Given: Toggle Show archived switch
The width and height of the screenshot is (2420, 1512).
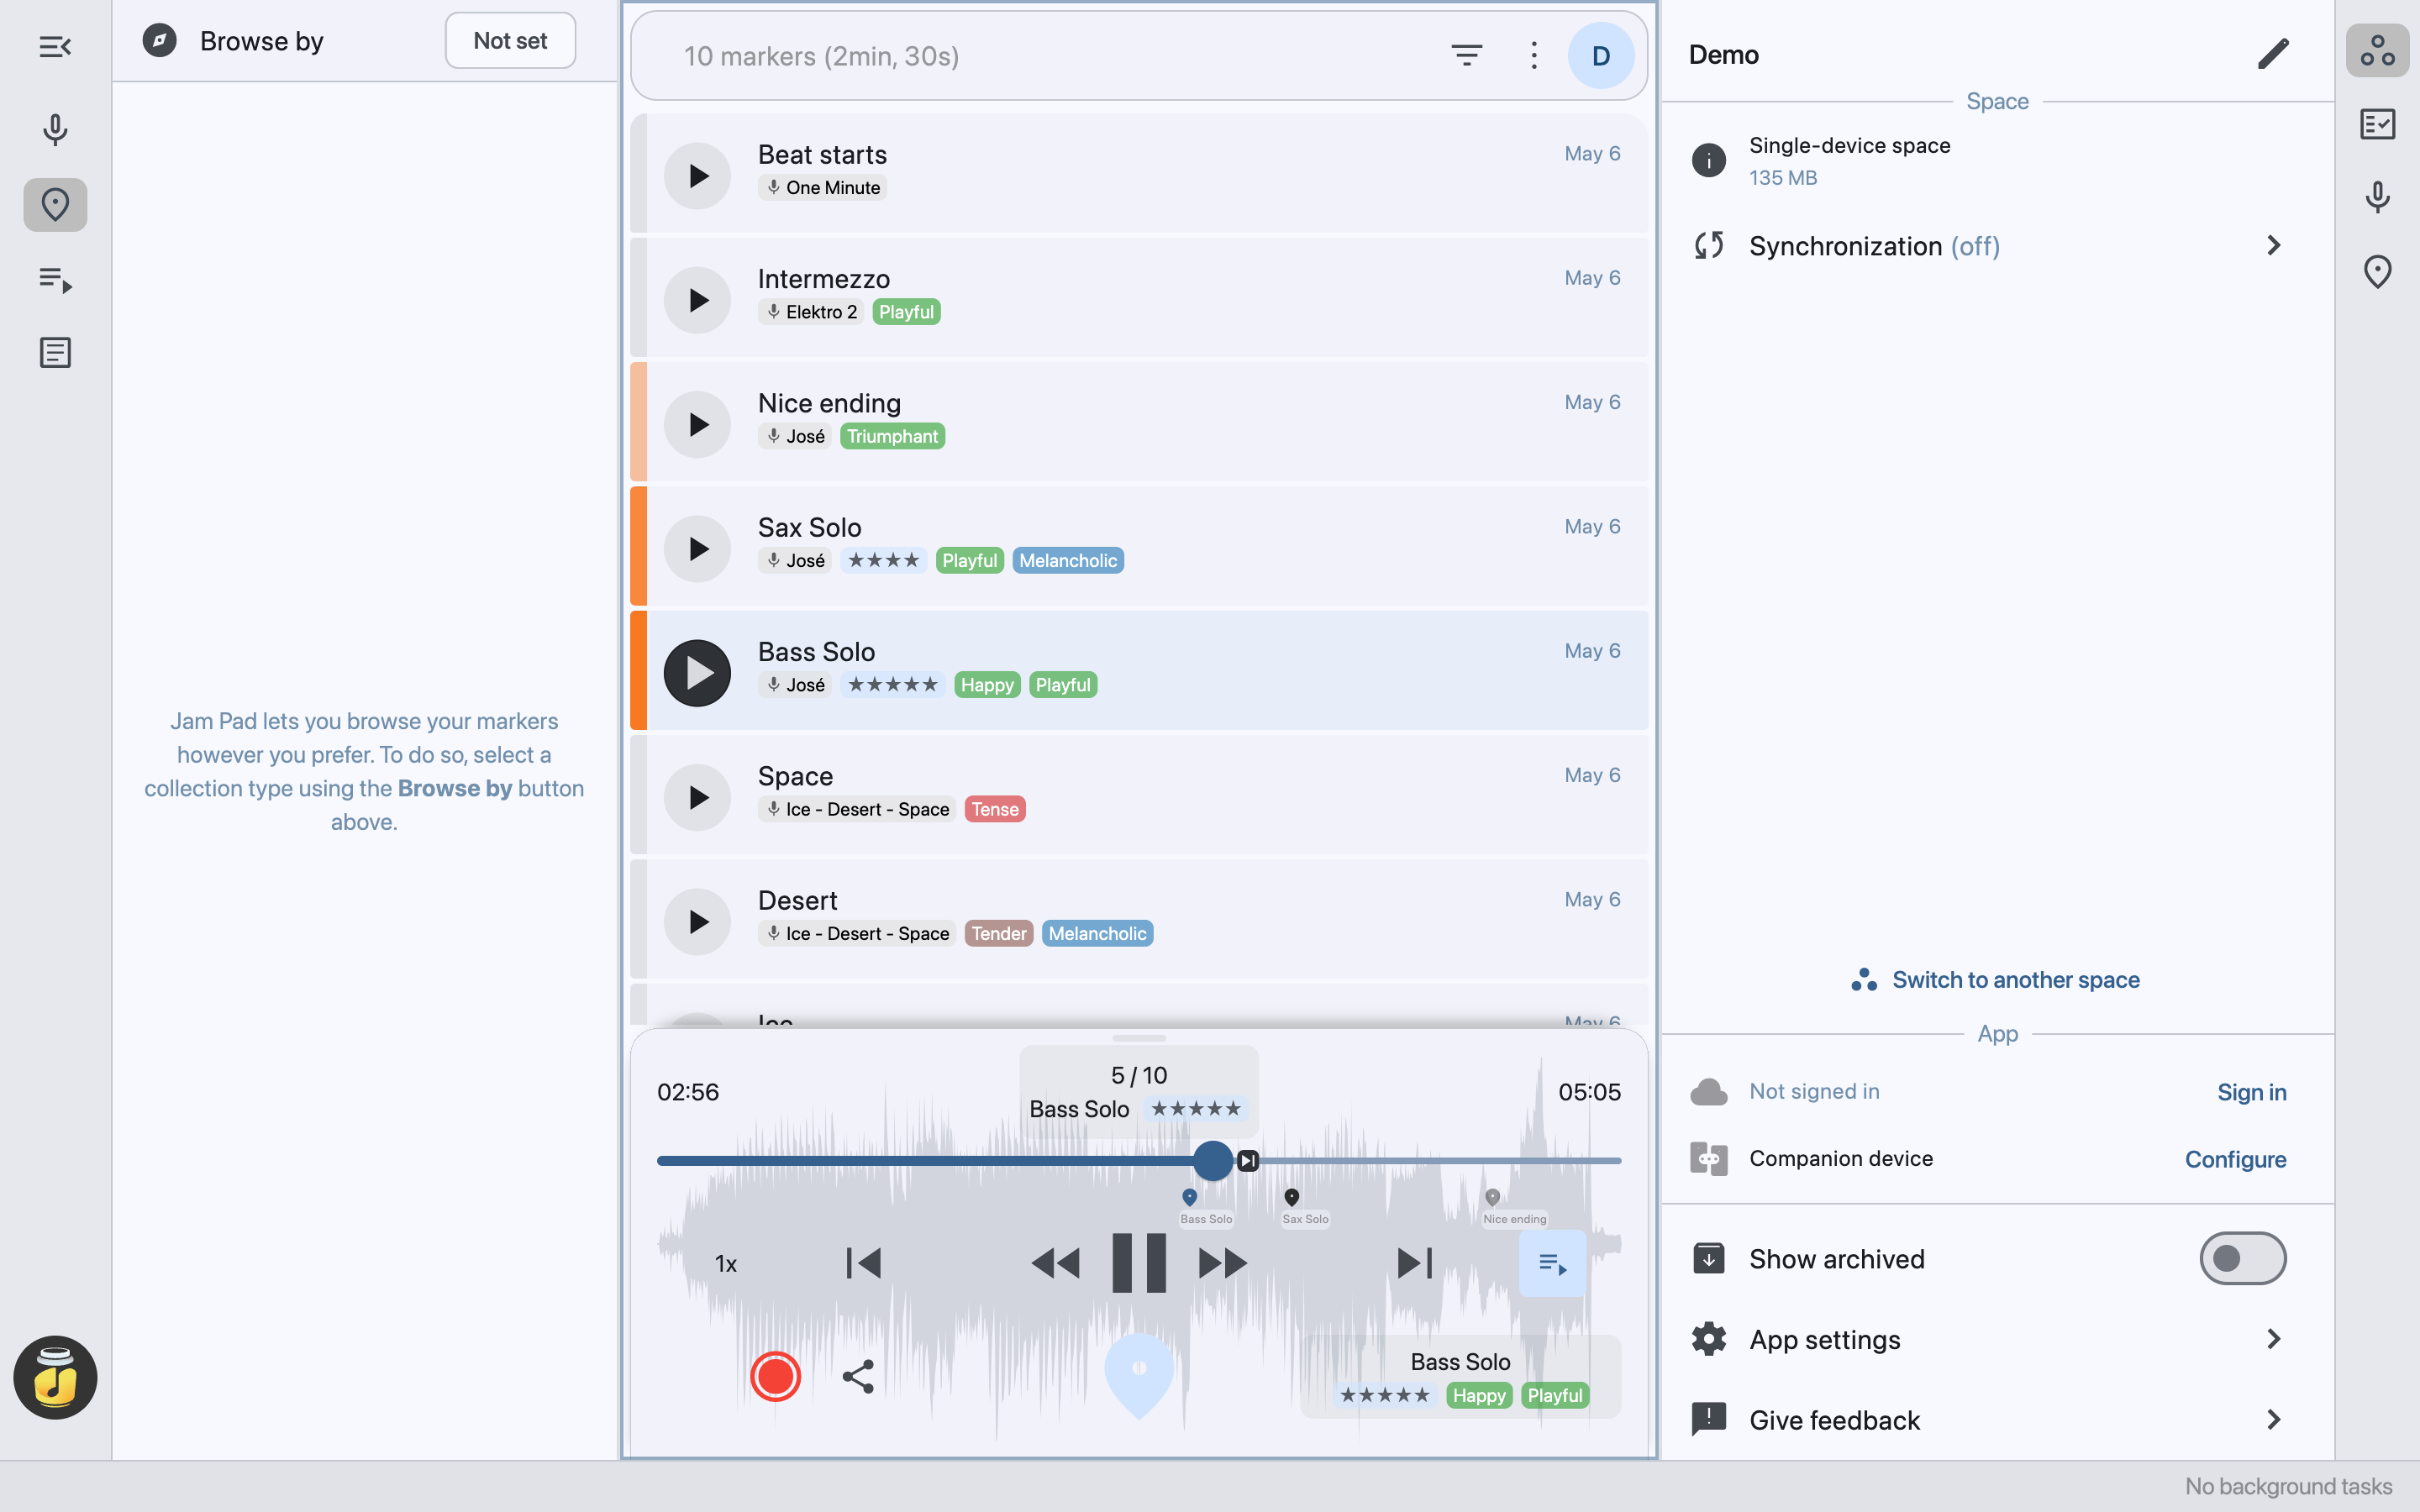Looking at the screenshot, I should [x=2242, y=1259].
